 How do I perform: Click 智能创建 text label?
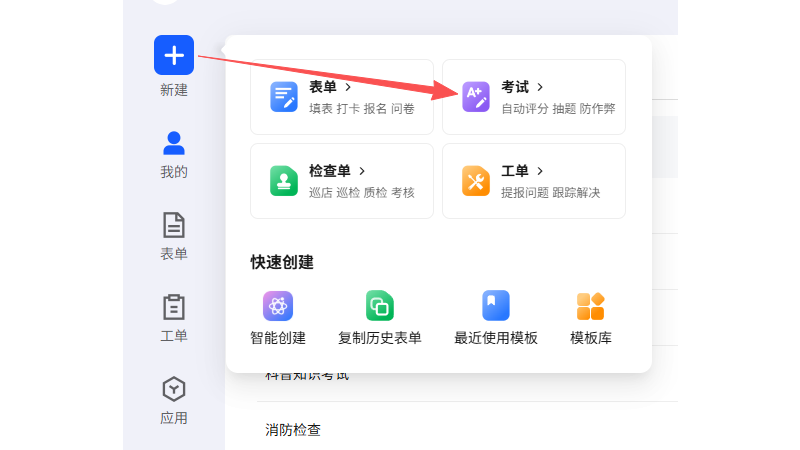278,338
